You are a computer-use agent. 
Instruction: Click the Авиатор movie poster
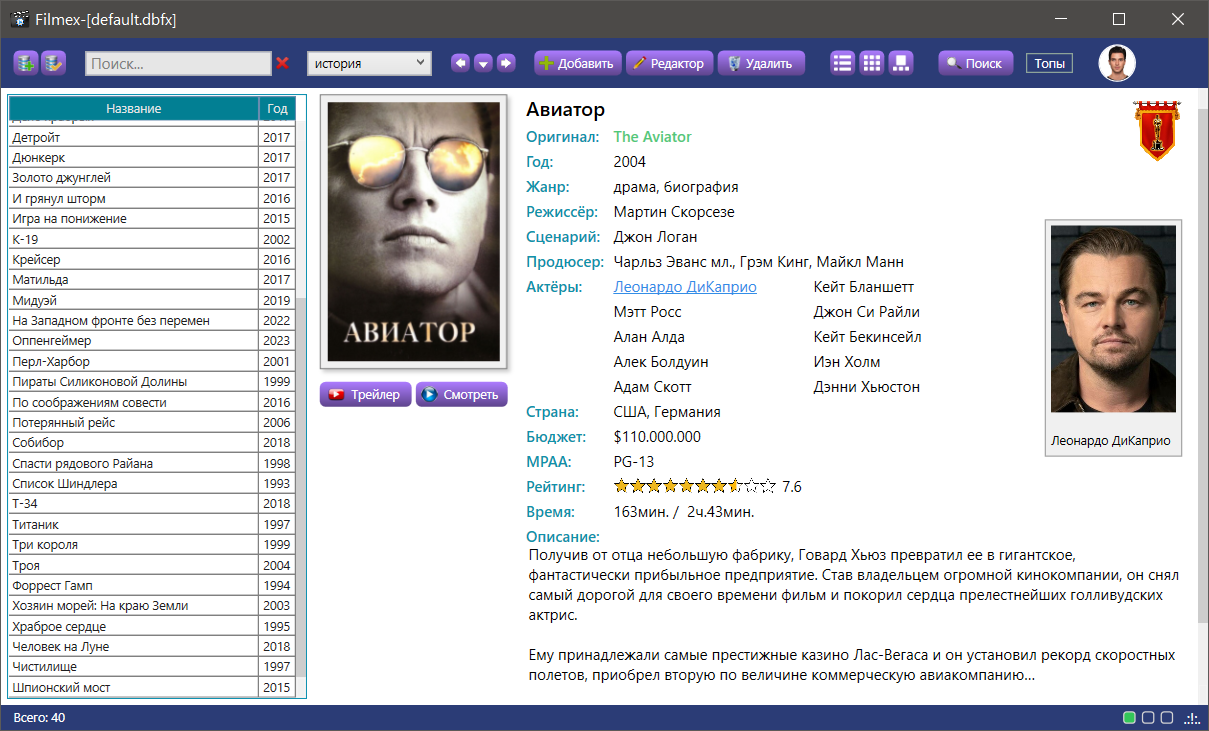coord(413,231)
